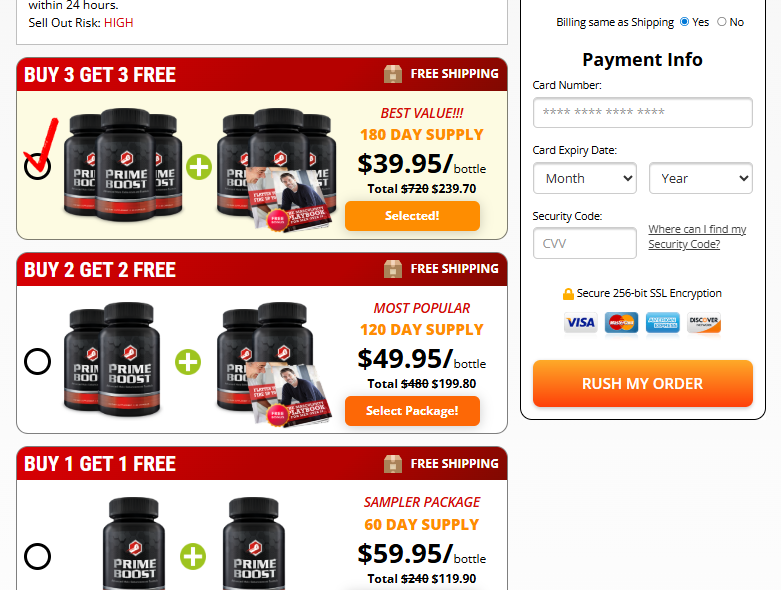Click the Rush My Order button
The height and width of the screenshot is (590, 781).
point(643,383)
